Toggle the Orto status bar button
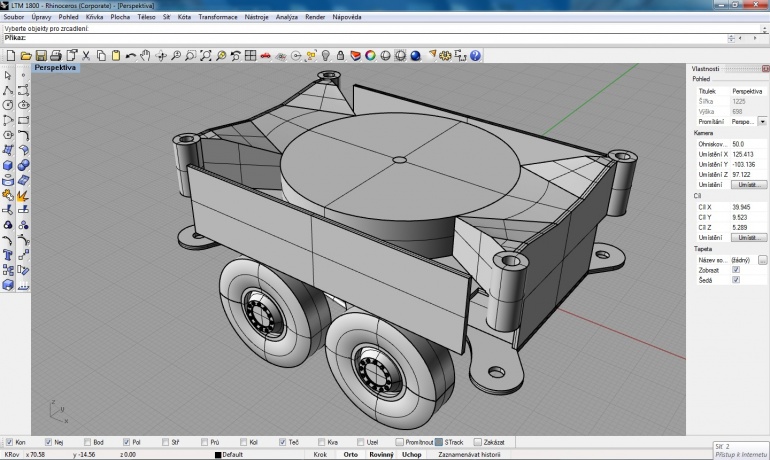The image size is (770, 460). (351, 455)
